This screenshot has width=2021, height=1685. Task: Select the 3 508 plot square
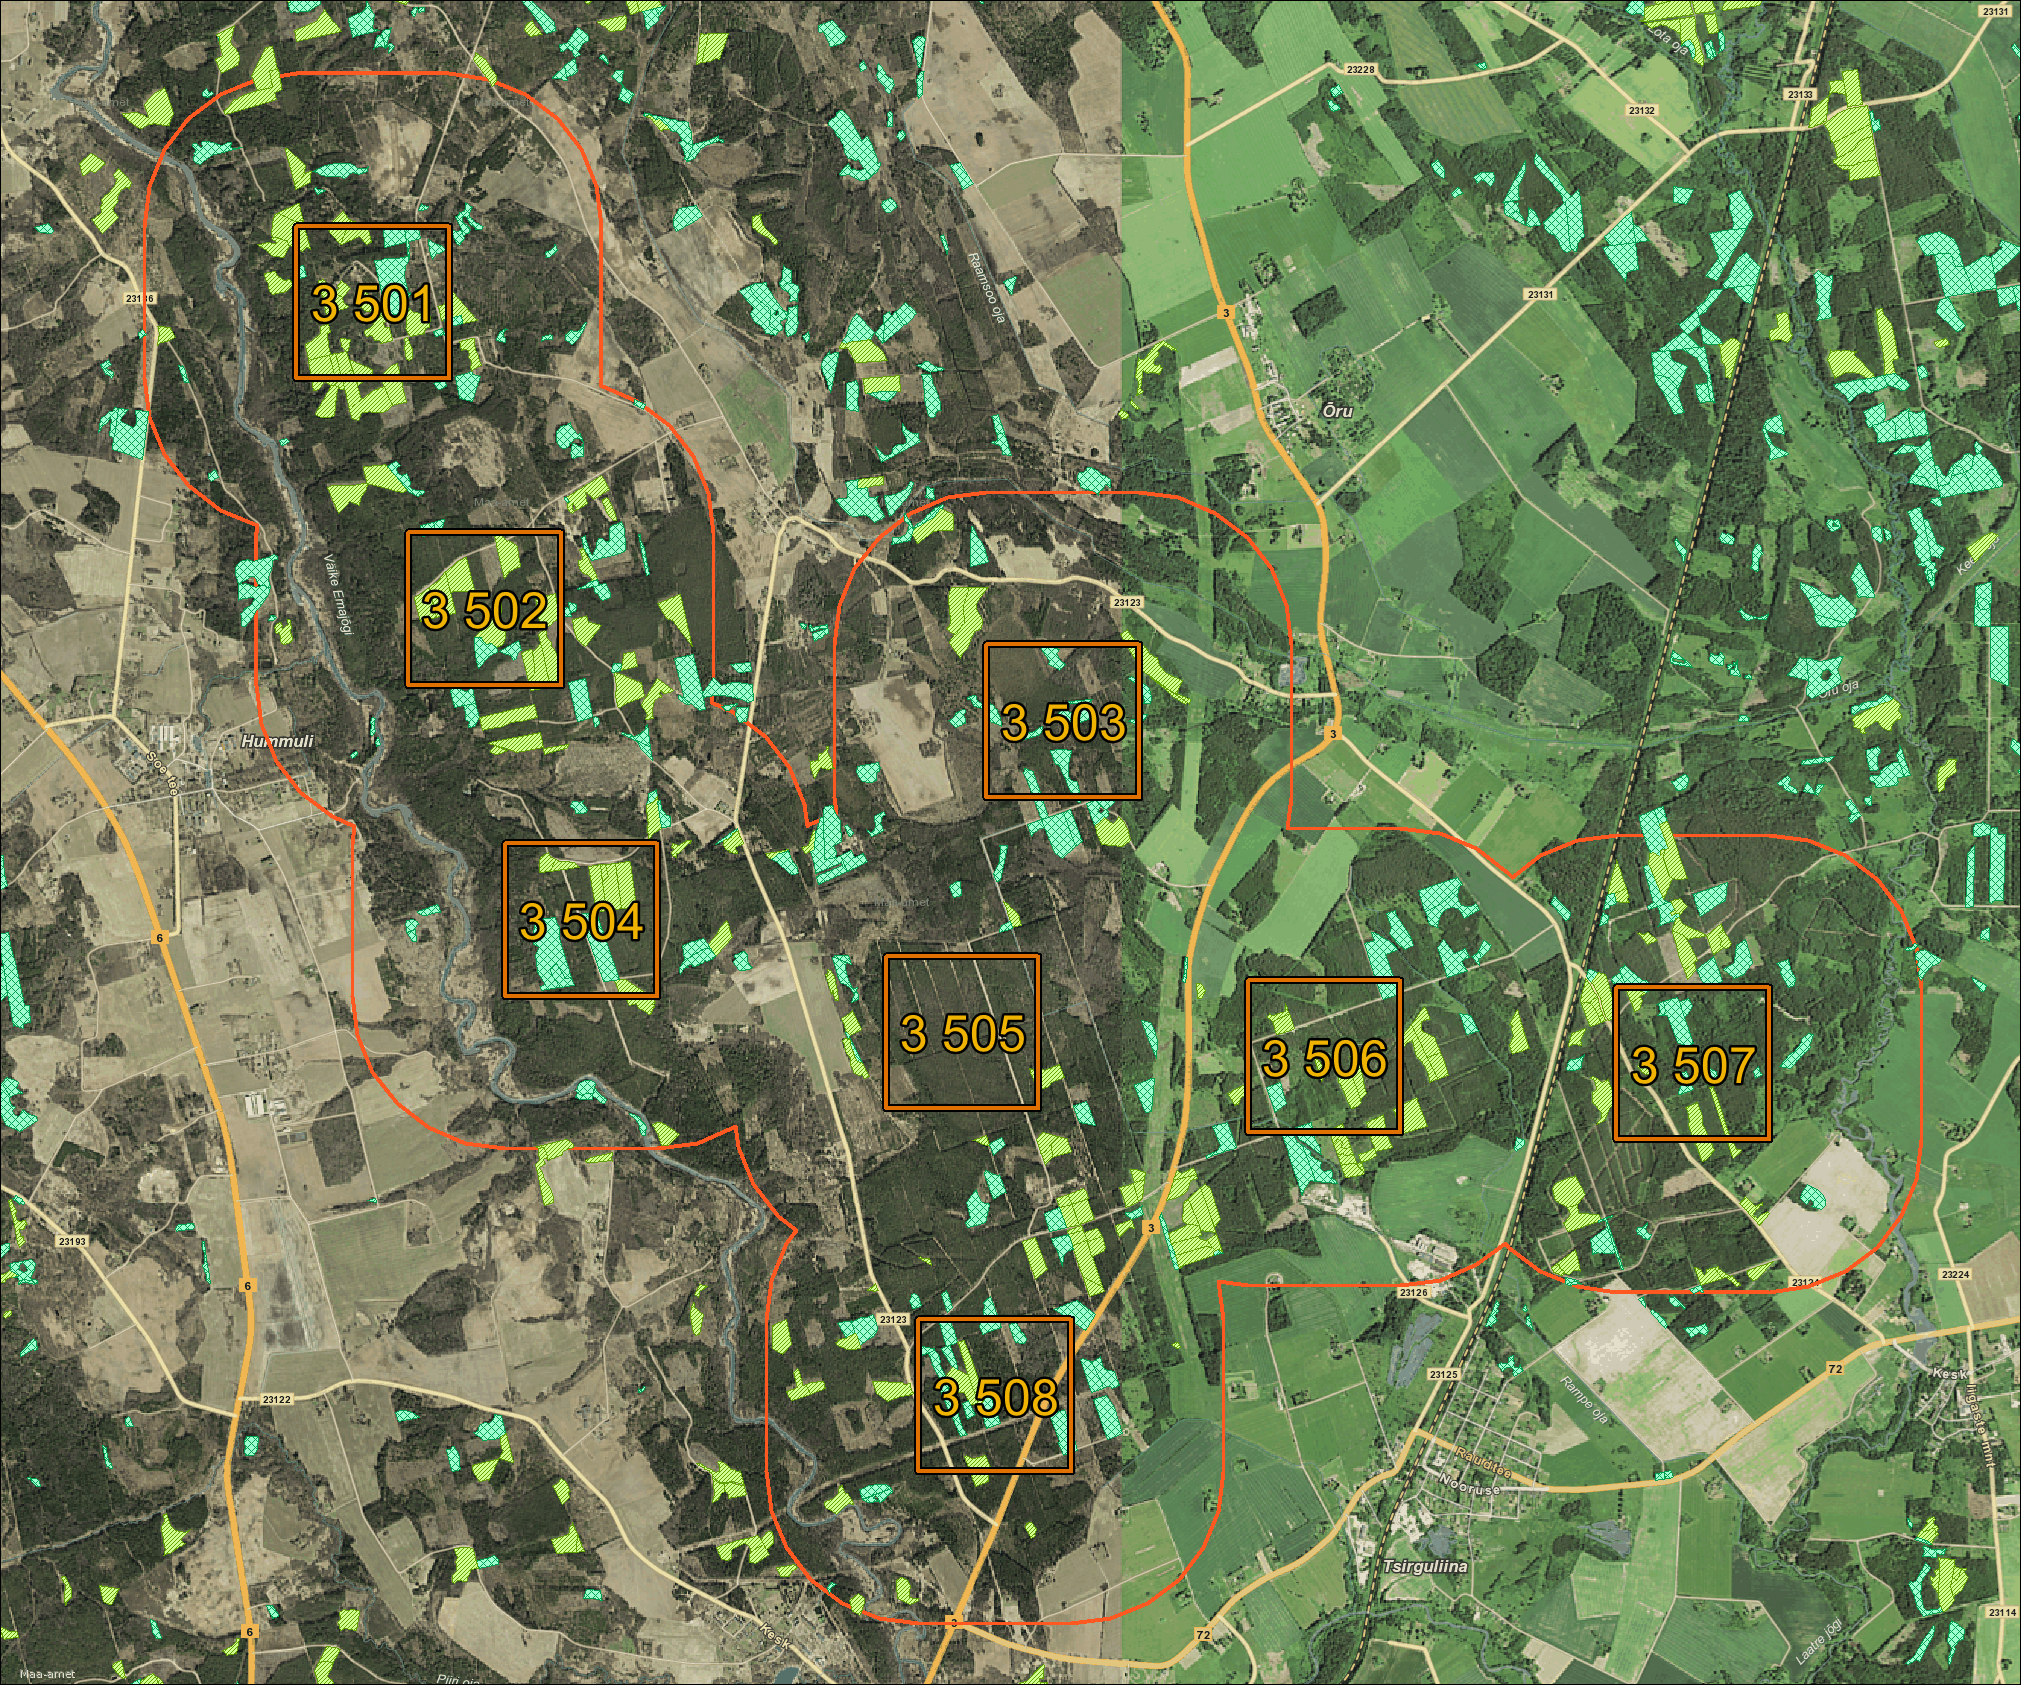(x=995, y=1396)
